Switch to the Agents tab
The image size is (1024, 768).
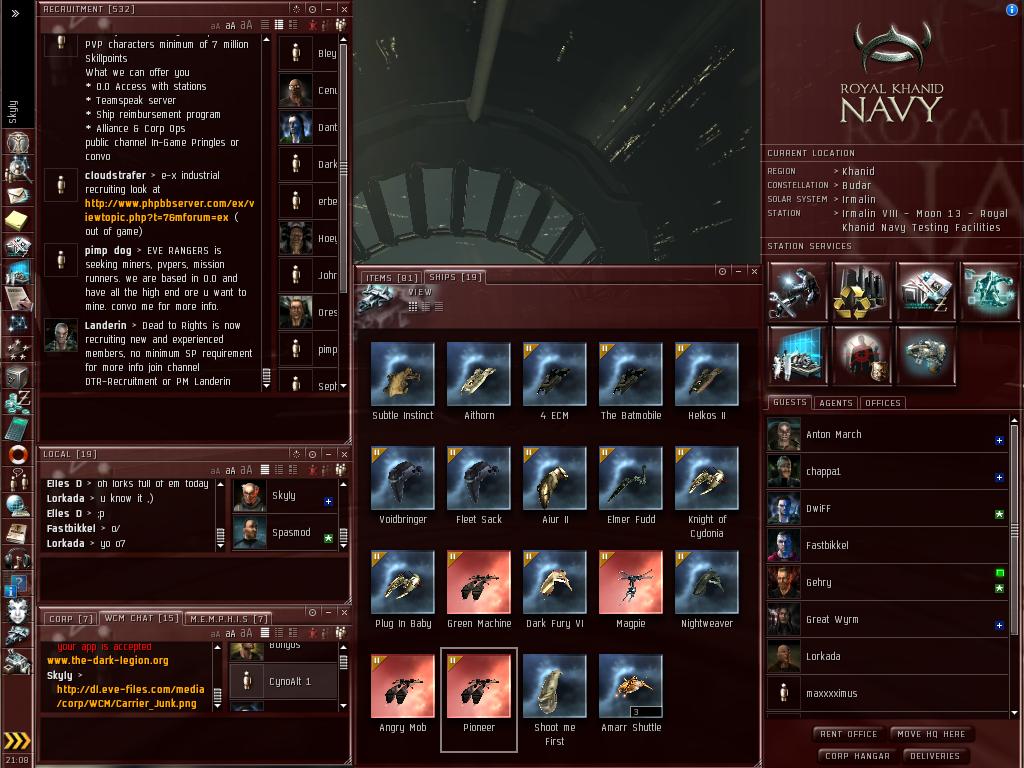836,403
